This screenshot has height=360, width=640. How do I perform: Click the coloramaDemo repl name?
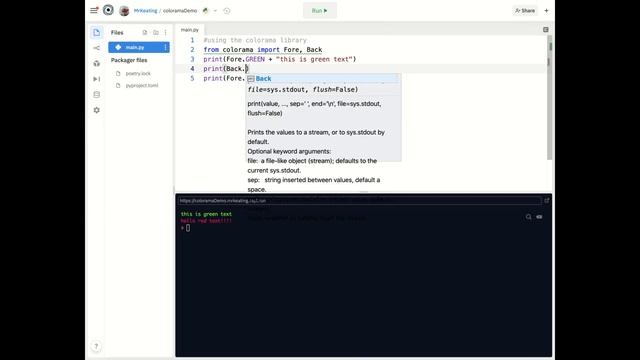click(x=180, y=11)
